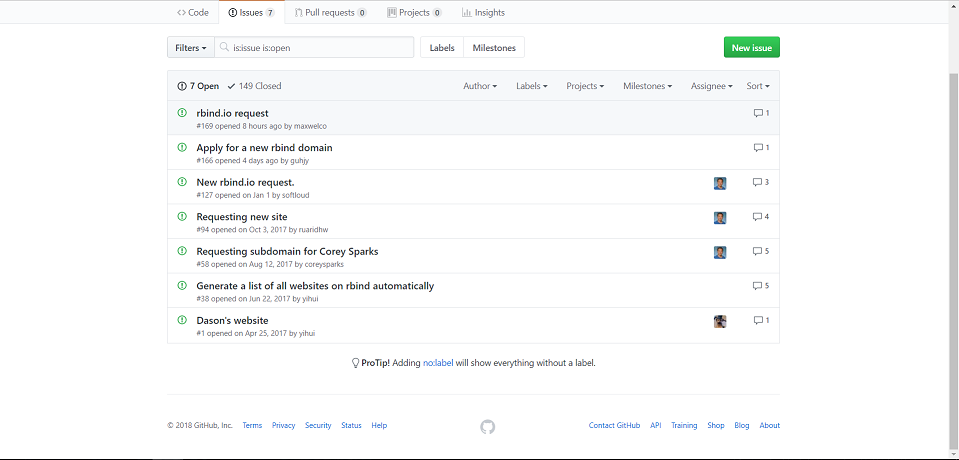Image resolution: width=959 pixels, height=460 pixels.
Task: Open issue 'Apply for a new rbind domain'
Action: tap(264, 147)
